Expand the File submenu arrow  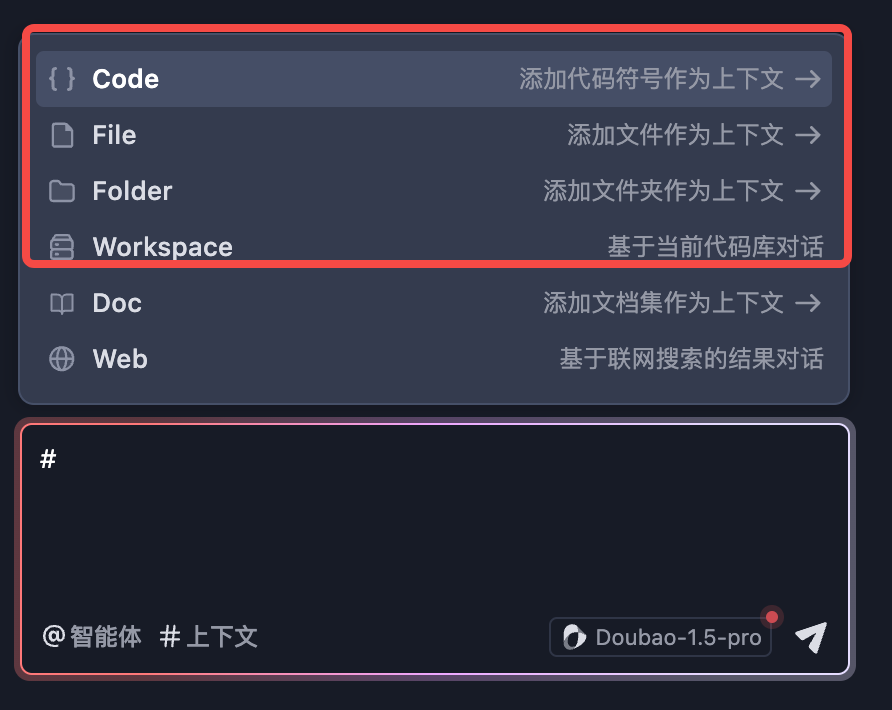coord(808,135)
